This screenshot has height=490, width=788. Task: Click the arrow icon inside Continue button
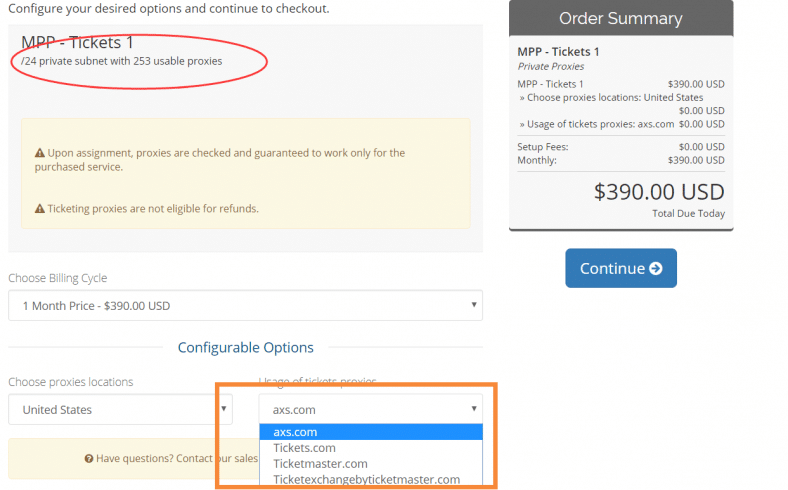coord(656,268)
